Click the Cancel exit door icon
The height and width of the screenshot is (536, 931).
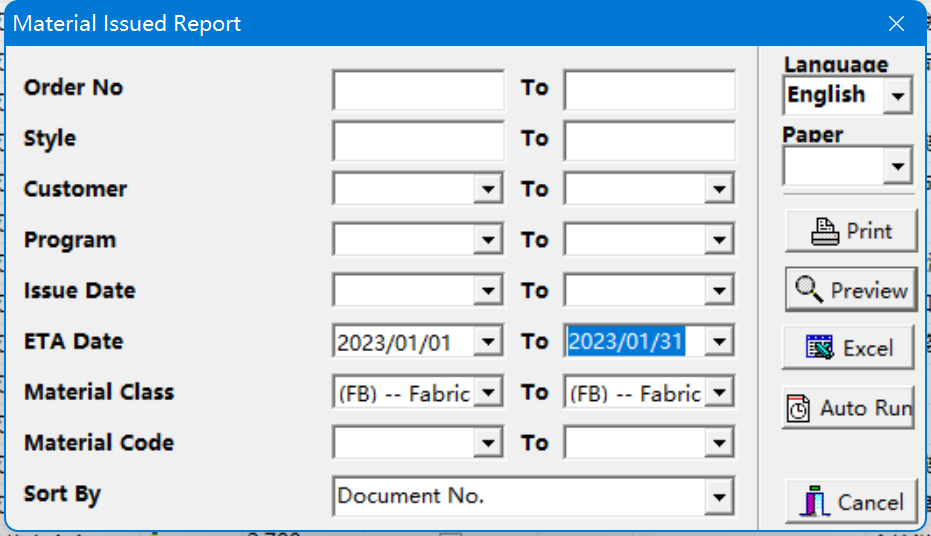click(x=816, y=501)
